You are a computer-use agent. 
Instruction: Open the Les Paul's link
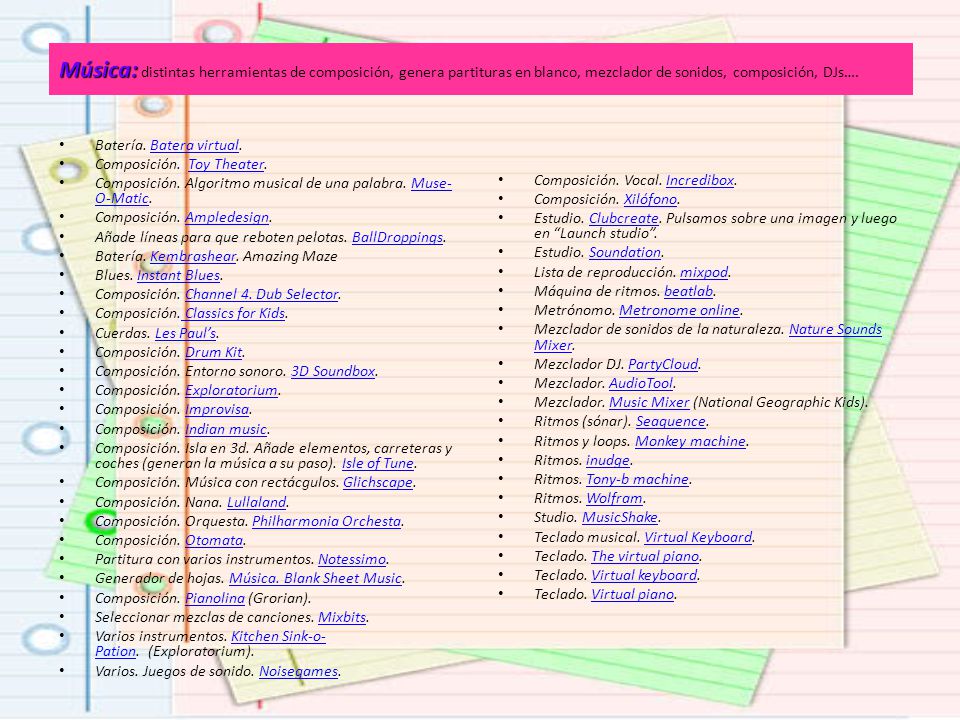[186, 333]
